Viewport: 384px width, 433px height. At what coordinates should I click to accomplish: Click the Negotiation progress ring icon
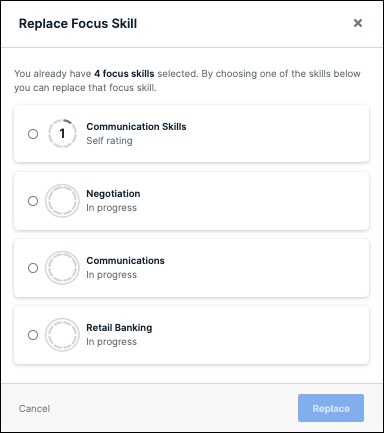click(x=62, y=201)
